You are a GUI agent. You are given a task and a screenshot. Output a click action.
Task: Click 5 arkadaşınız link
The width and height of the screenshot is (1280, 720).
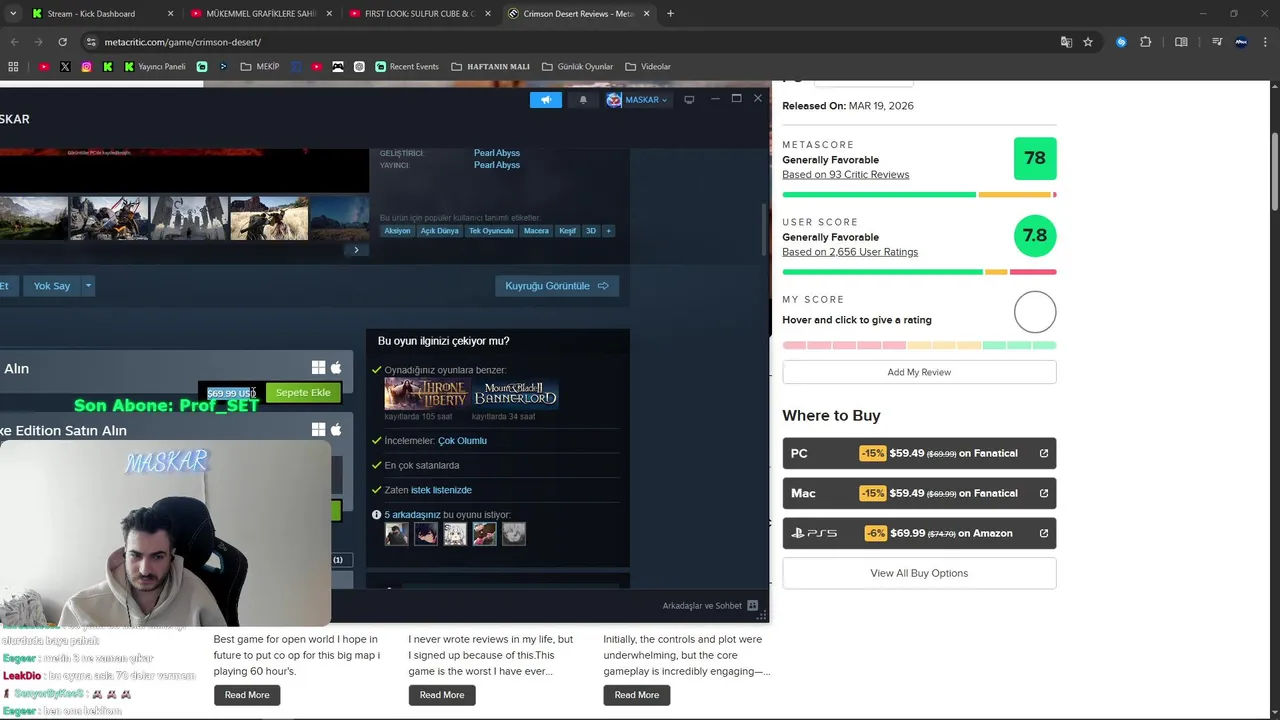pos(412,515)
